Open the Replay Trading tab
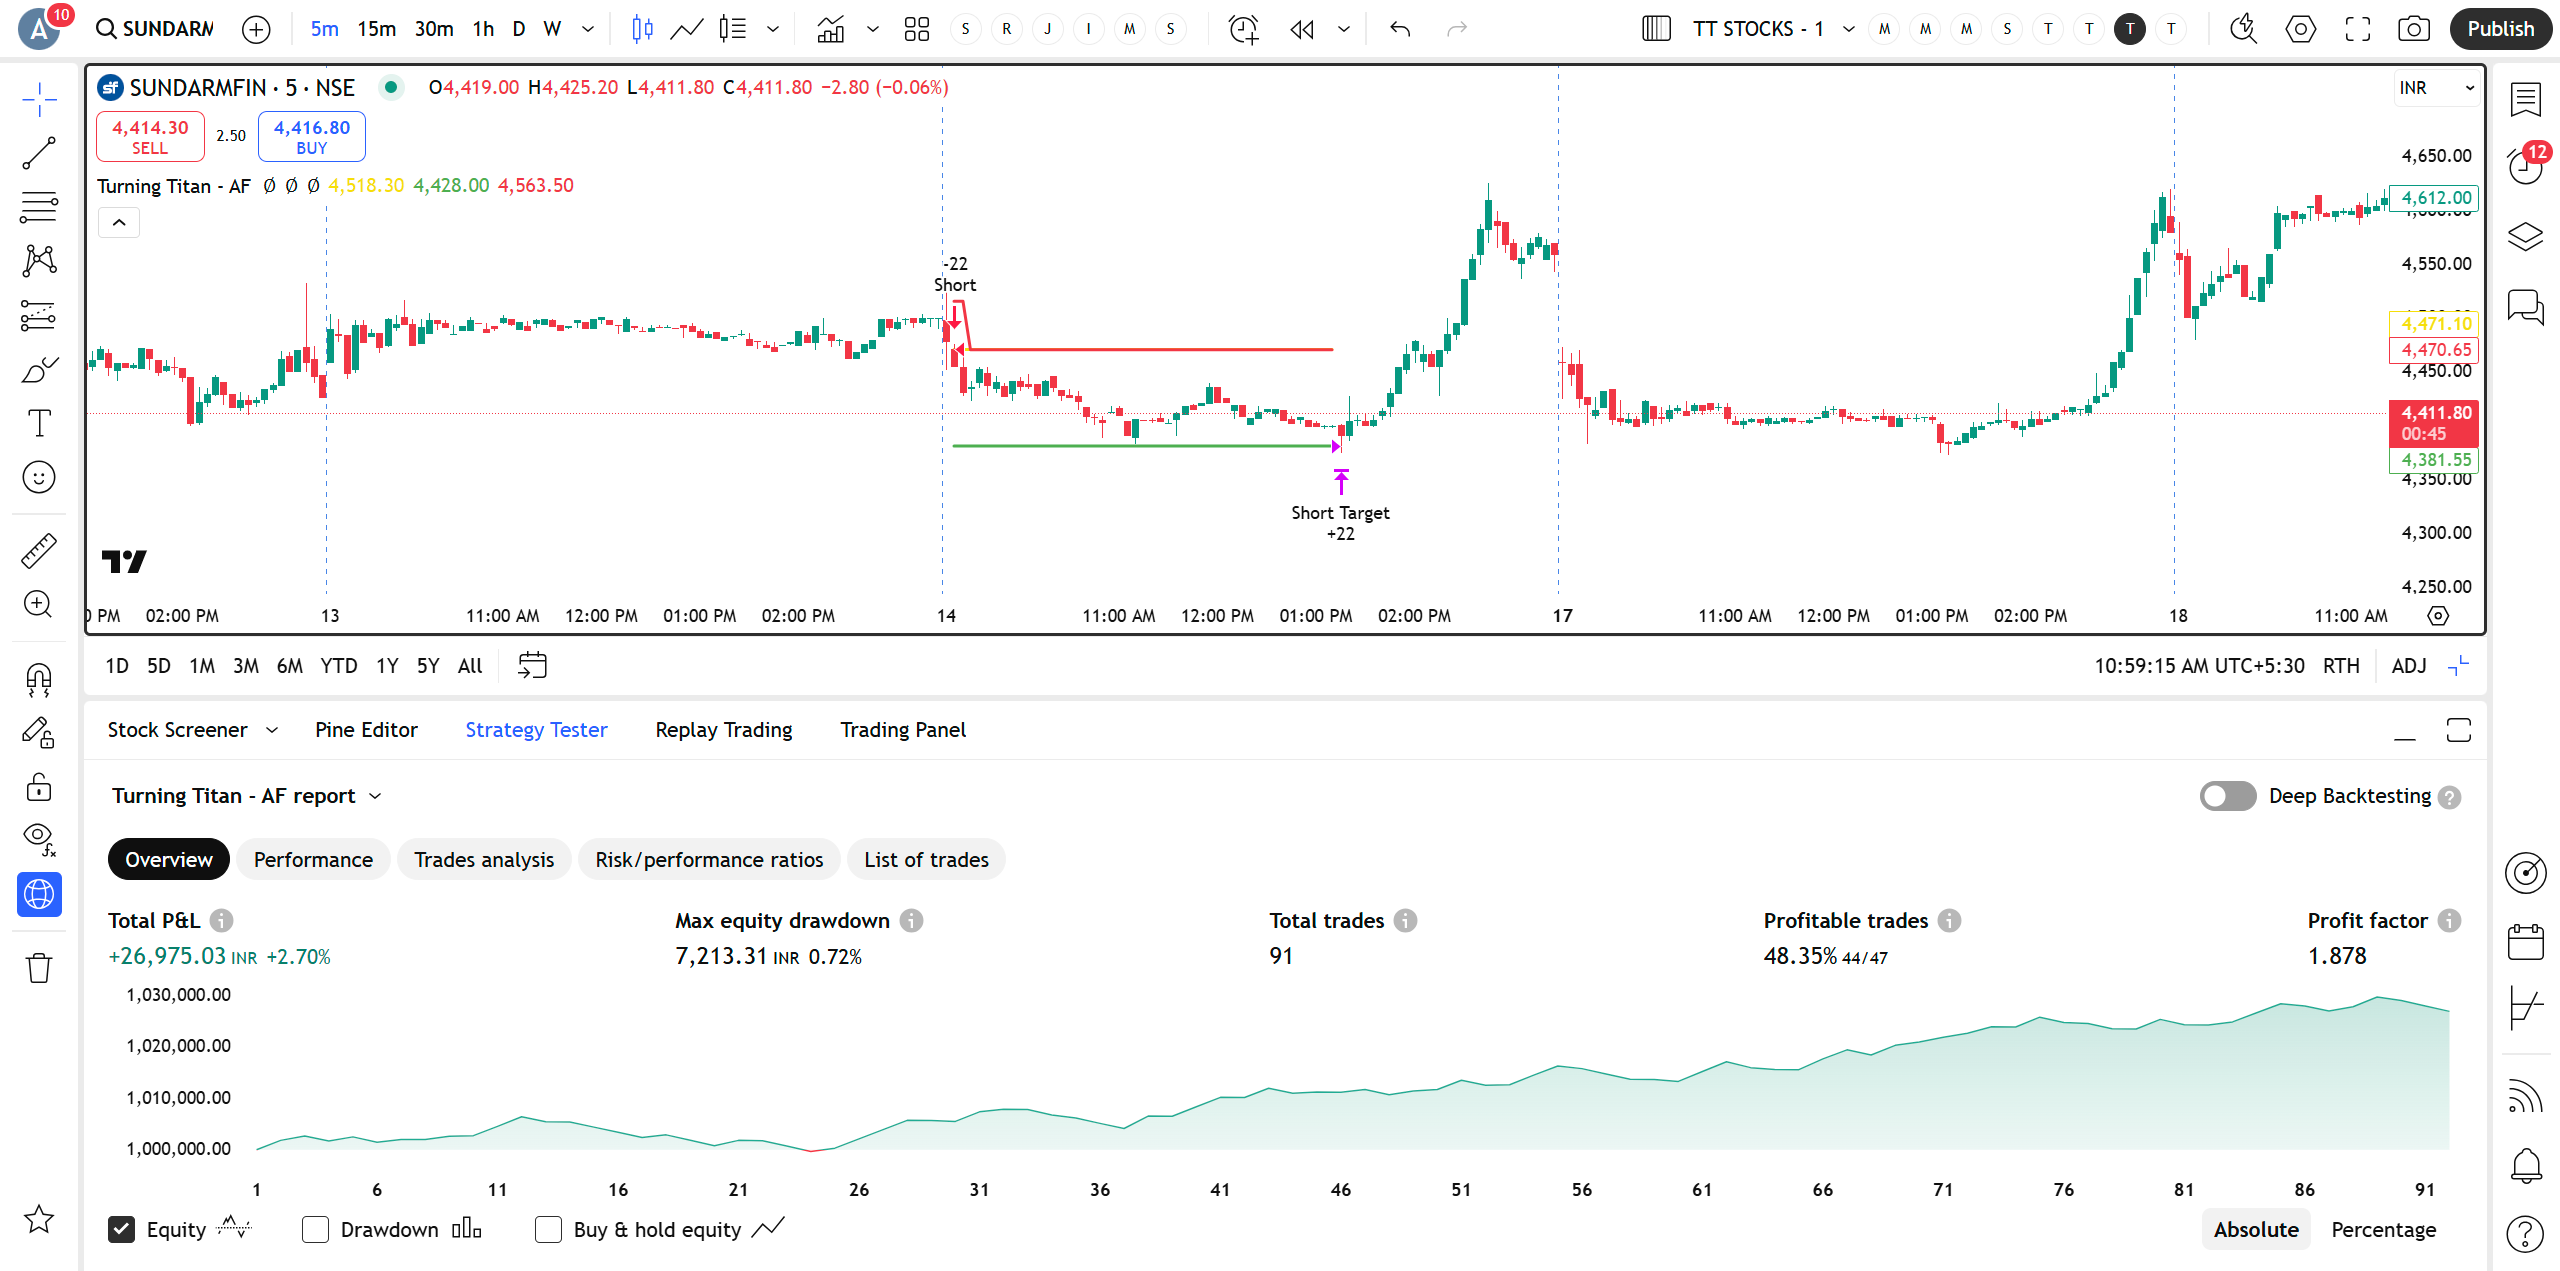The image size is (2560, 1271). coord(724,730)
